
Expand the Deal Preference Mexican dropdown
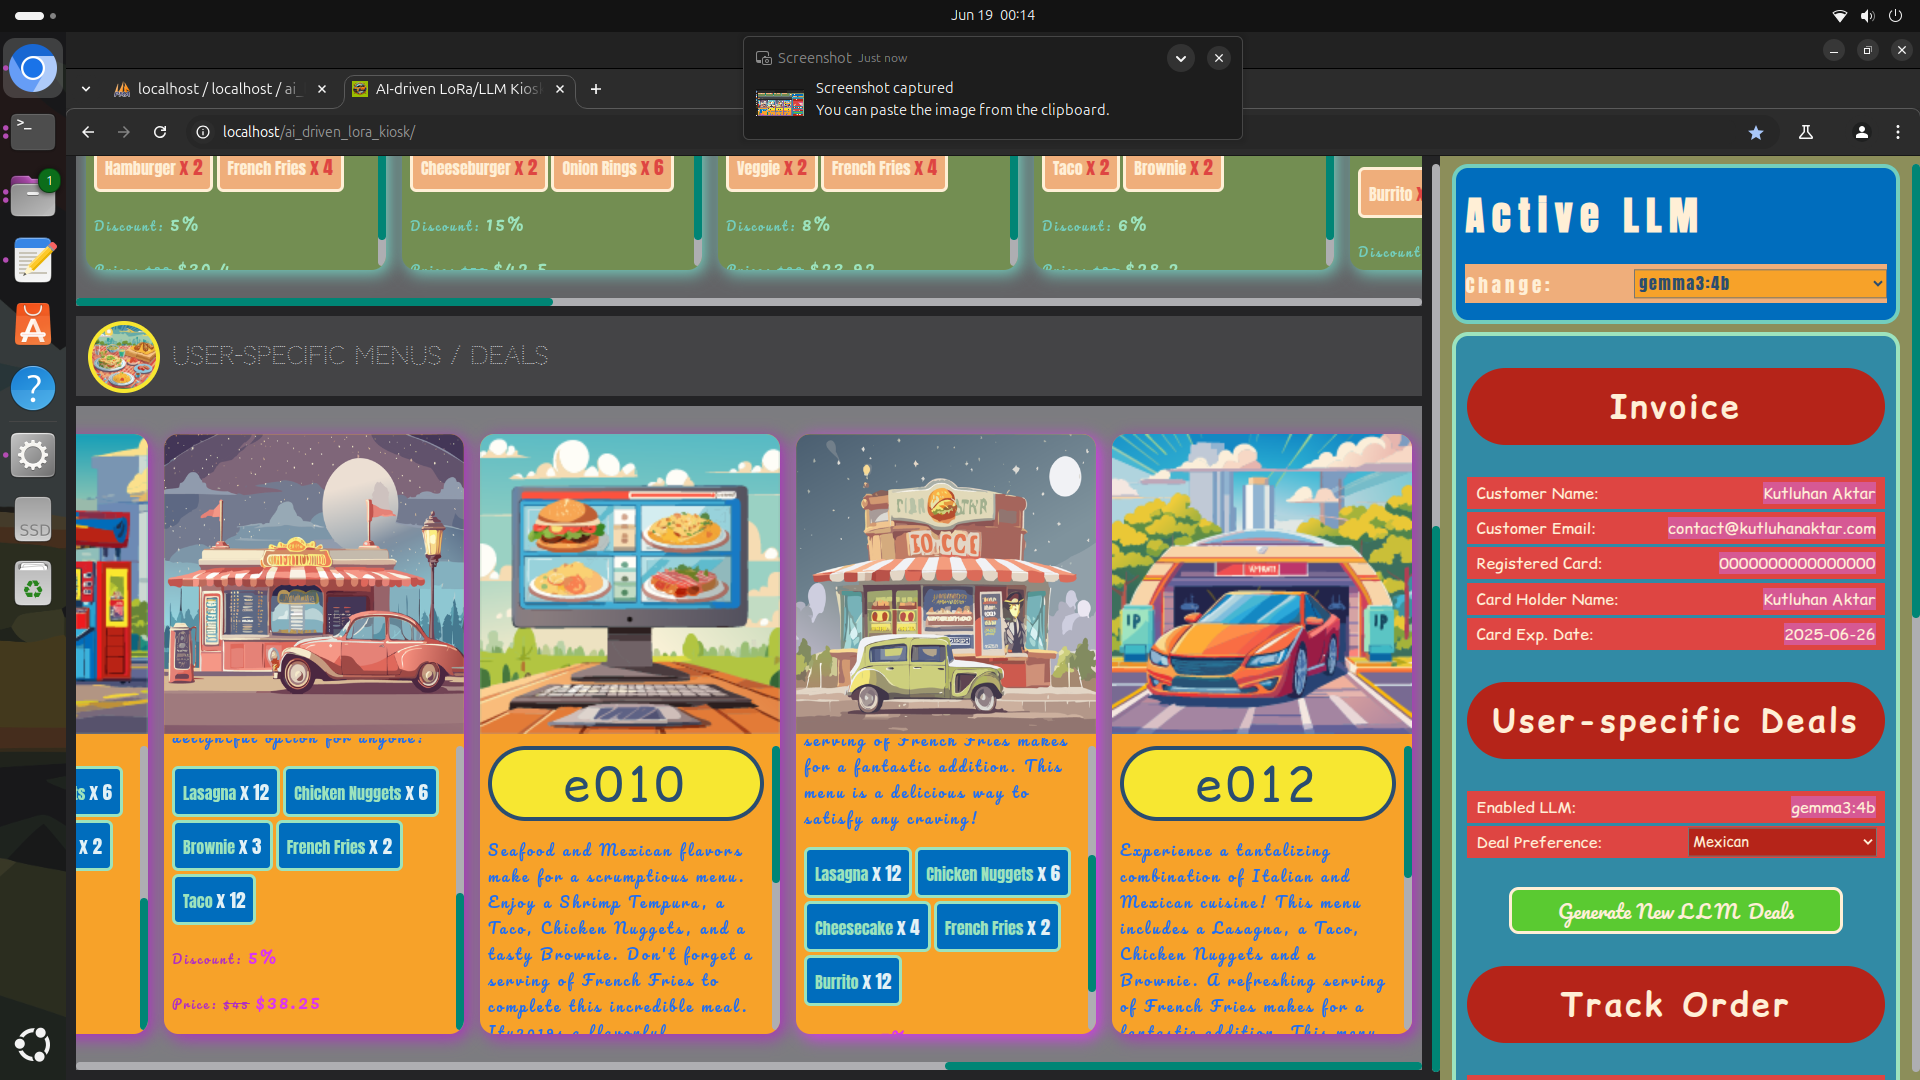[1781, 842]
